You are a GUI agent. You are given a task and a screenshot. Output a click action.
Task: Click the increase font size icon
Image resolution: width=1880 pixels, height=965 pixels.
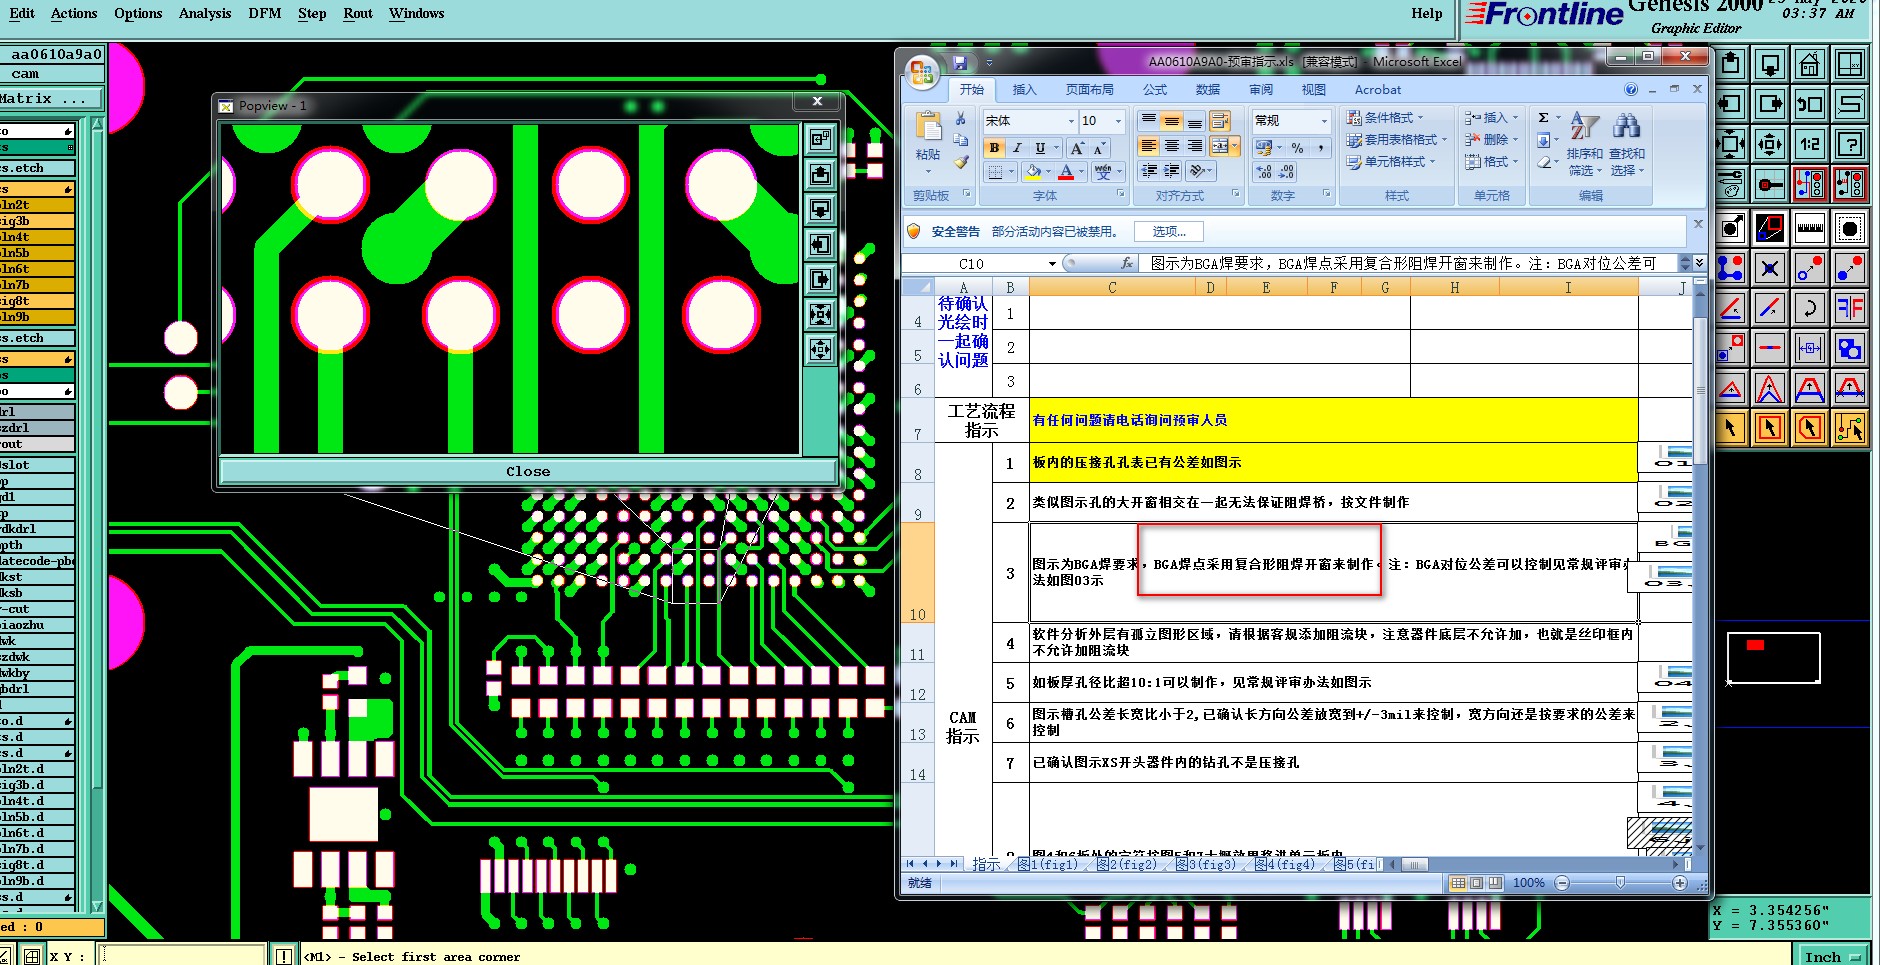click(x=1077, y=148)
